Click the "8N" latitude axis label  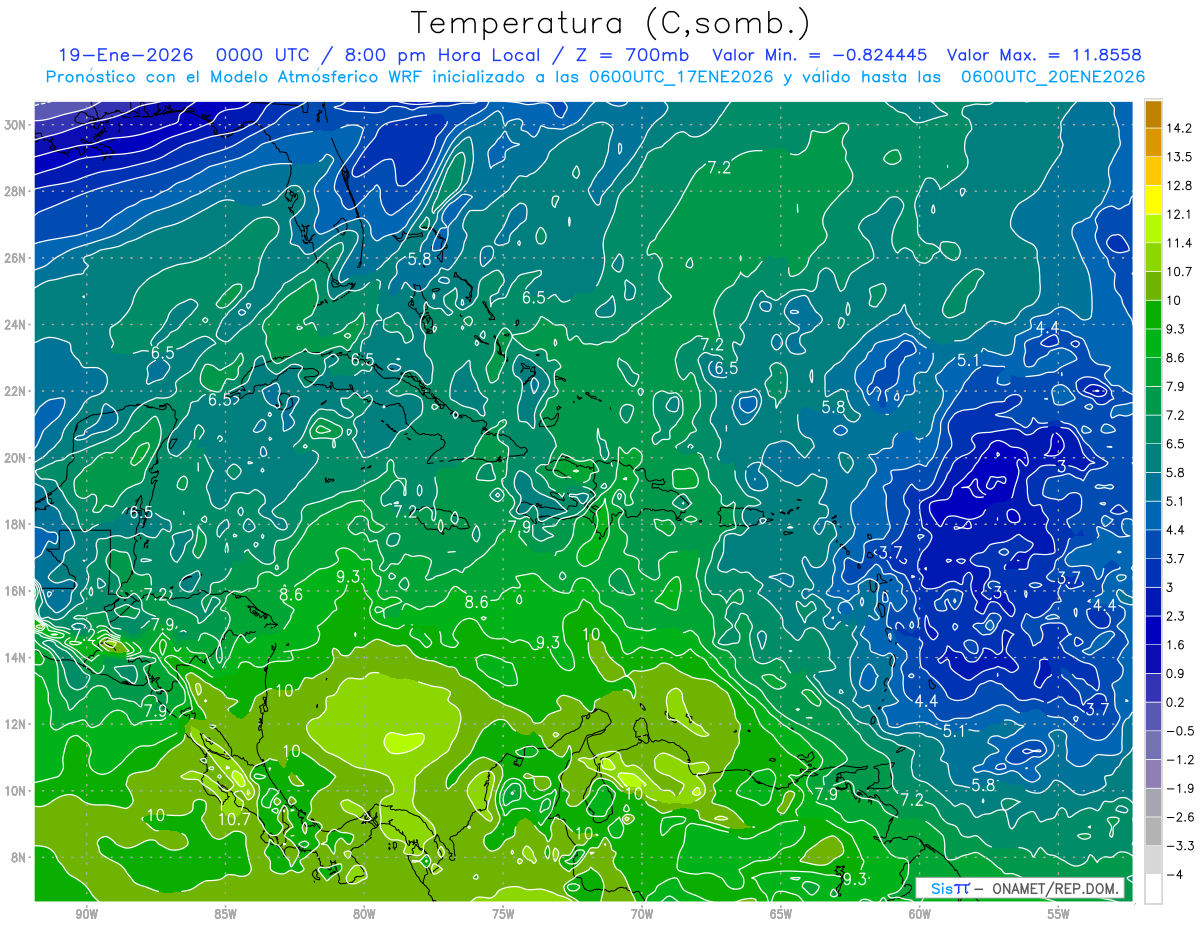pyautogui.click(x=18, y=857)
